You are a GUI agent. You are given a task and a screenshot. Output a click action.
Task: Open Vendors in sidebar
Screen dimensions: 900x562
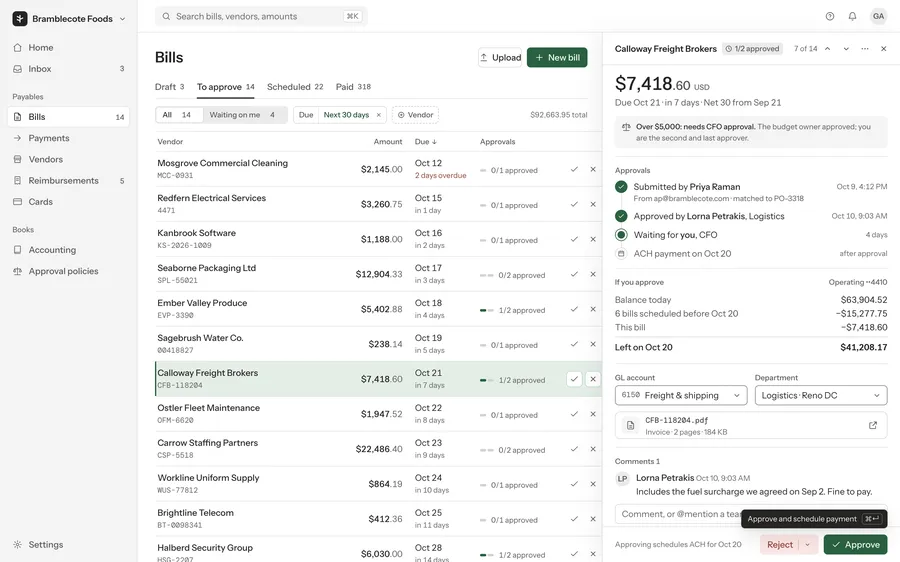tap(68, 160)
